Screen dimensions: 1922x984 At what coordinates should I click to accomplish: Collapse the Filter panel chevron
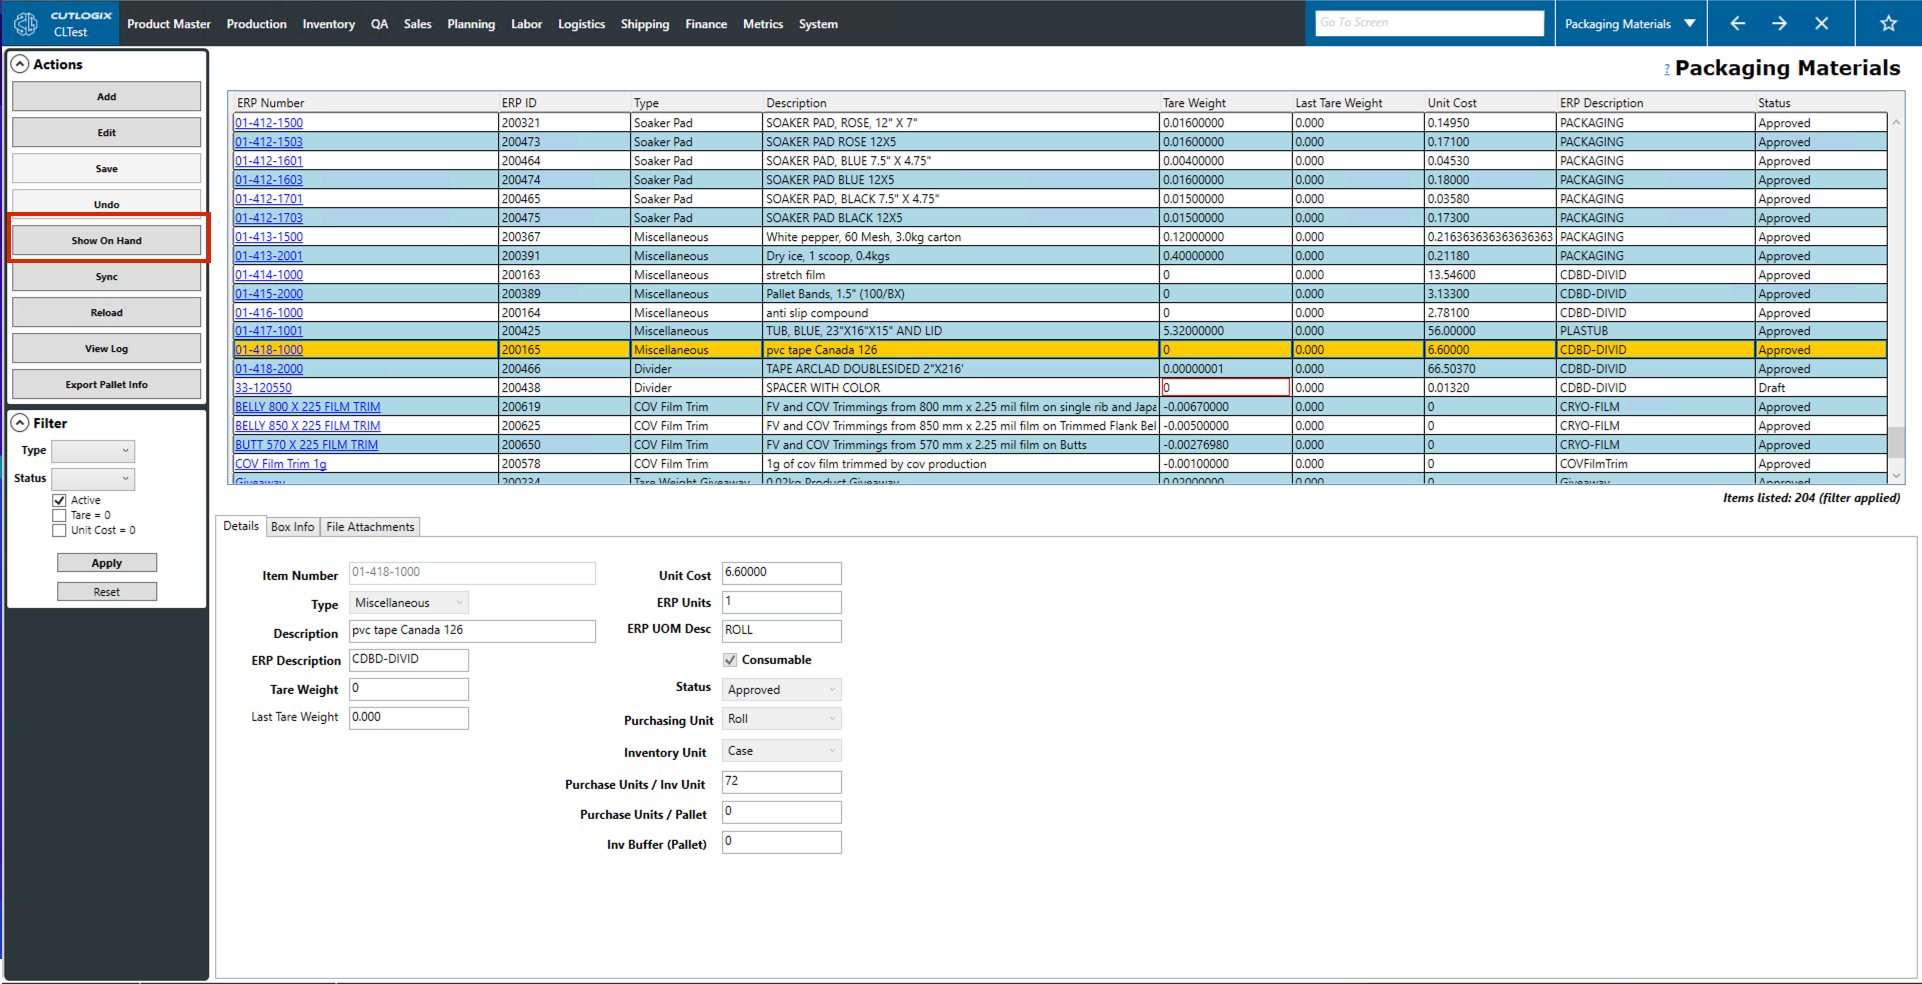[x=20, y=423]
